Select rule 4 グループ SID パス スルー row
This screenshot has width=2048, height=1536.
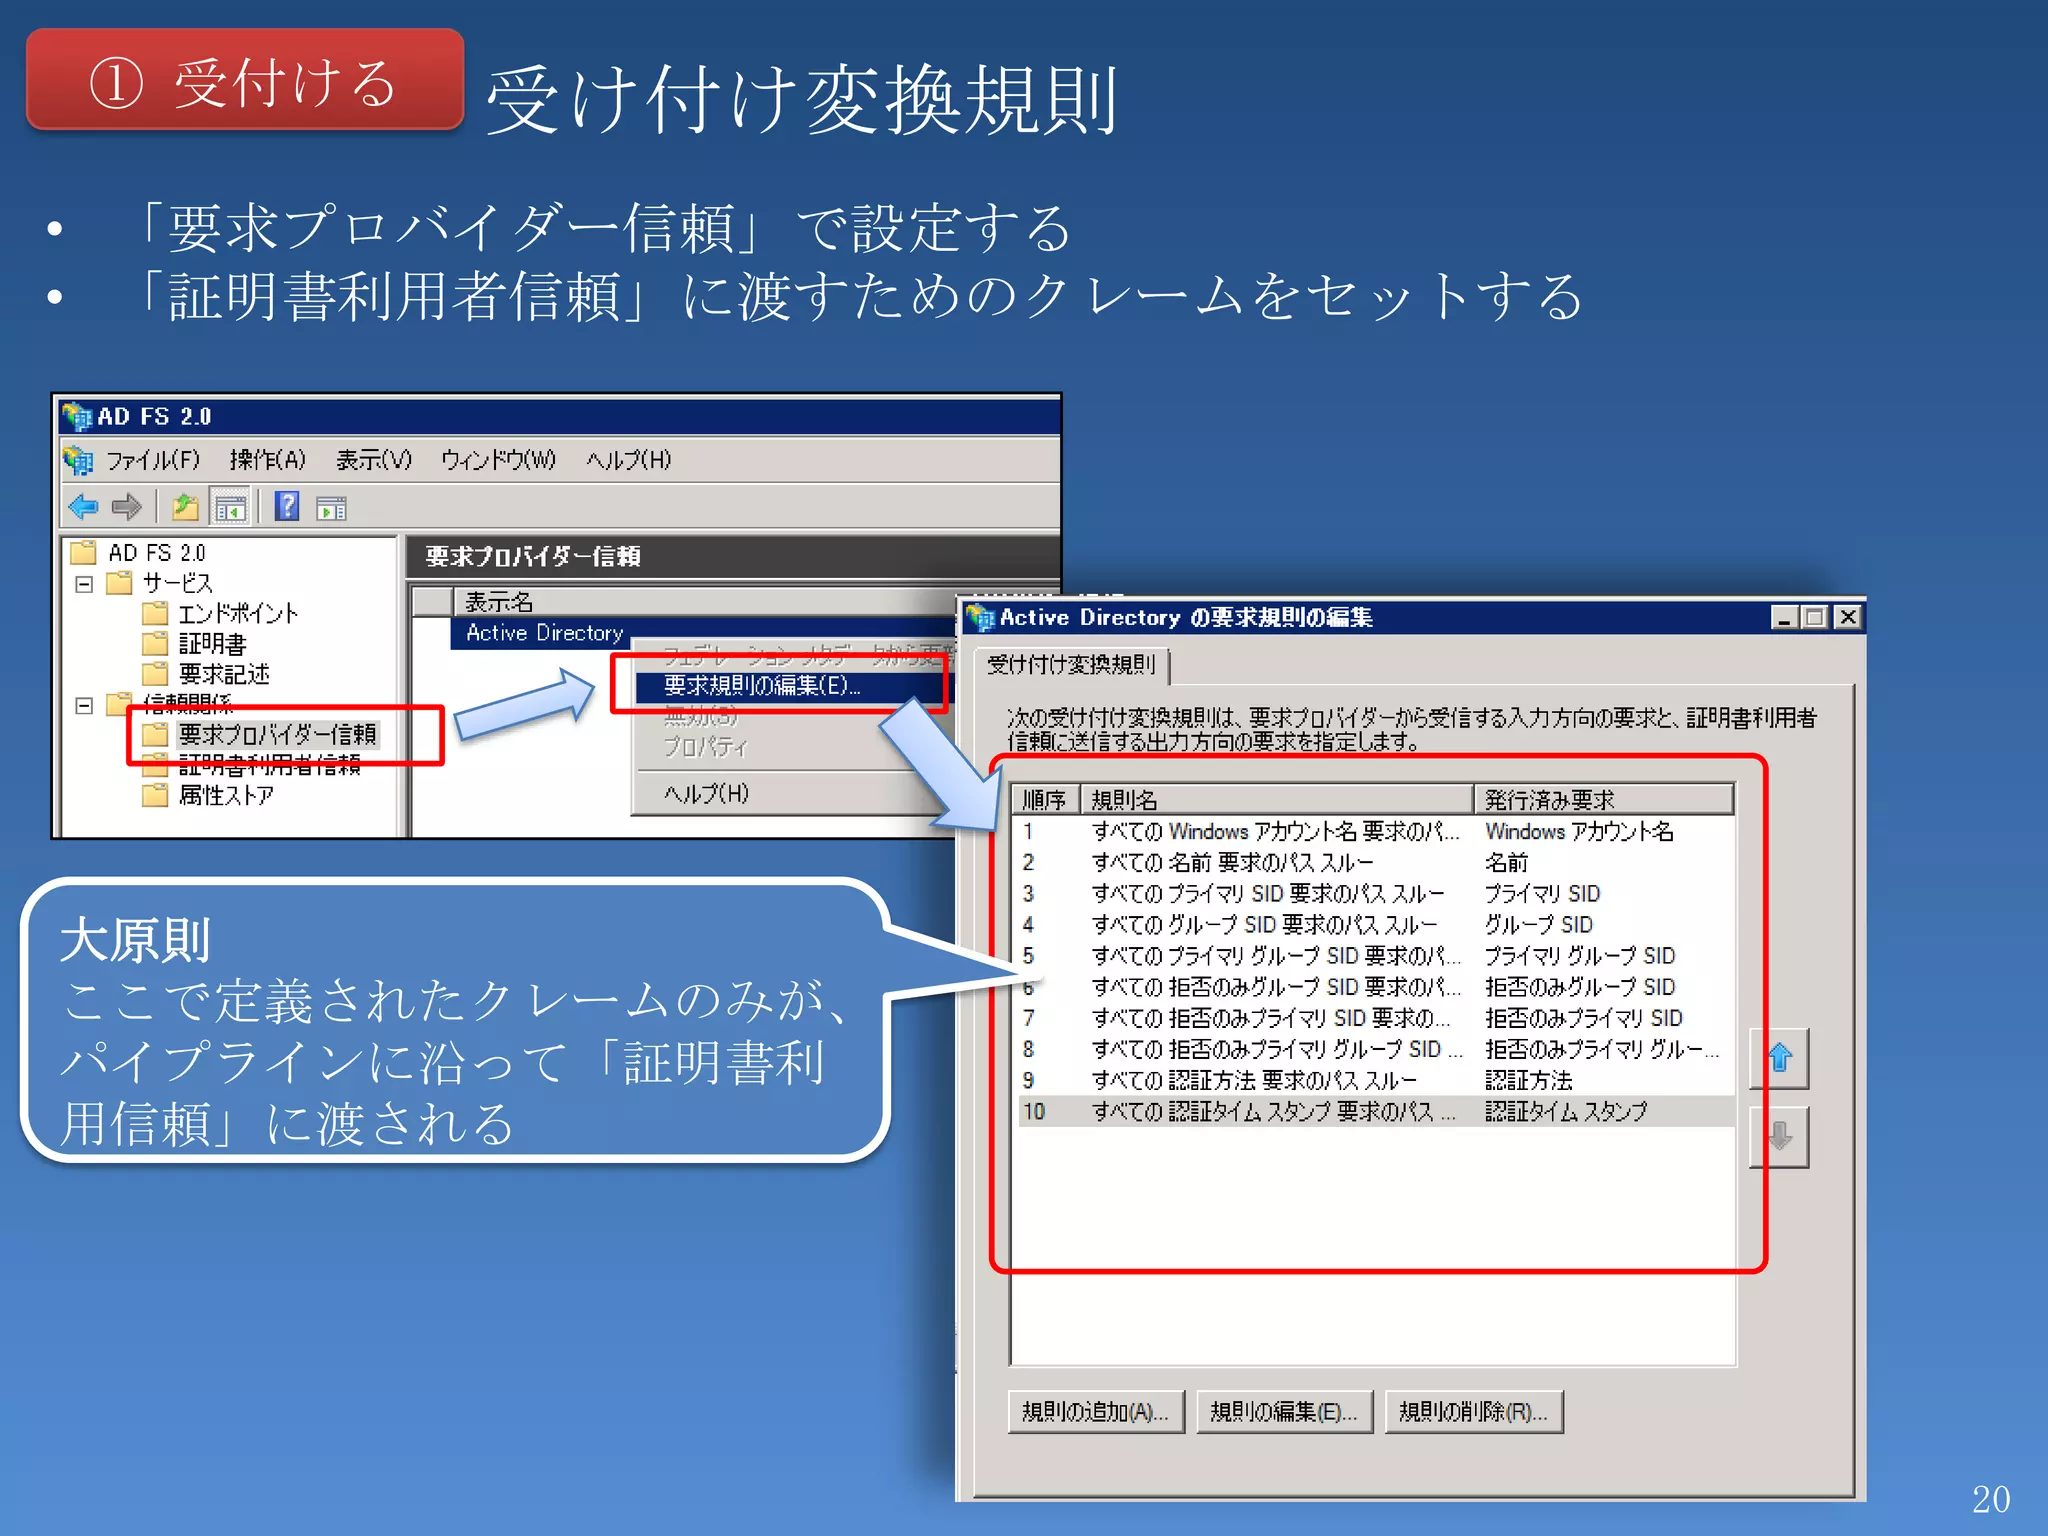[x=1375, y=925]
